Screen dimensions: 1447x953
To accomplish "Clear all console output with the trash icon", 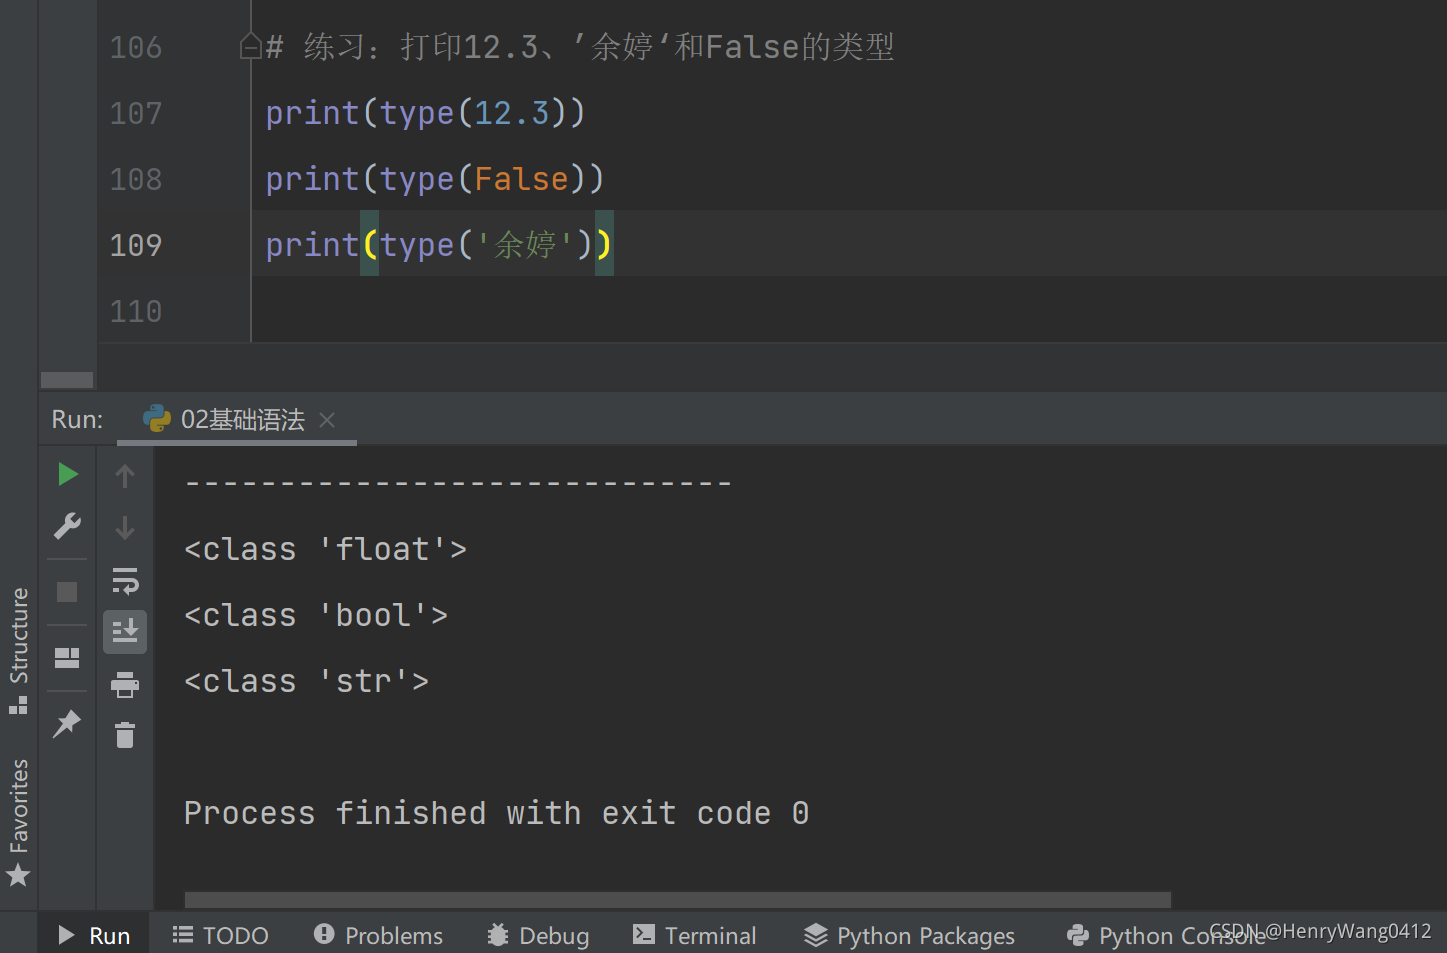I will point(125,736).
